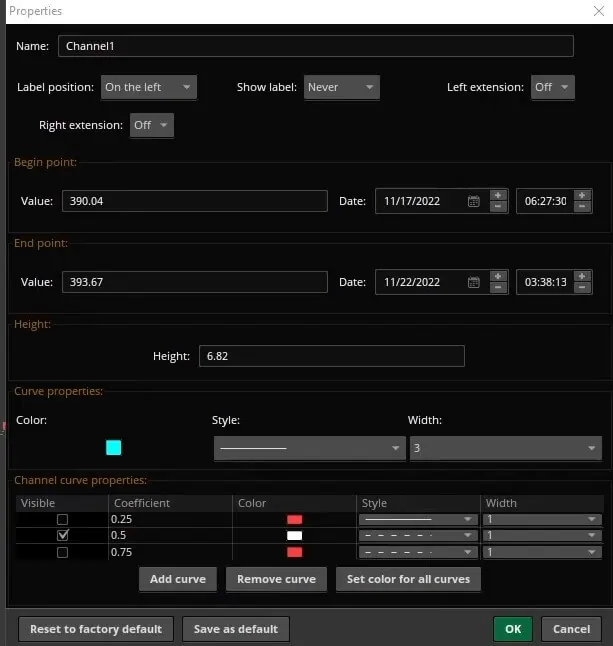Click the Coefficient column header

tap(171, 503)
